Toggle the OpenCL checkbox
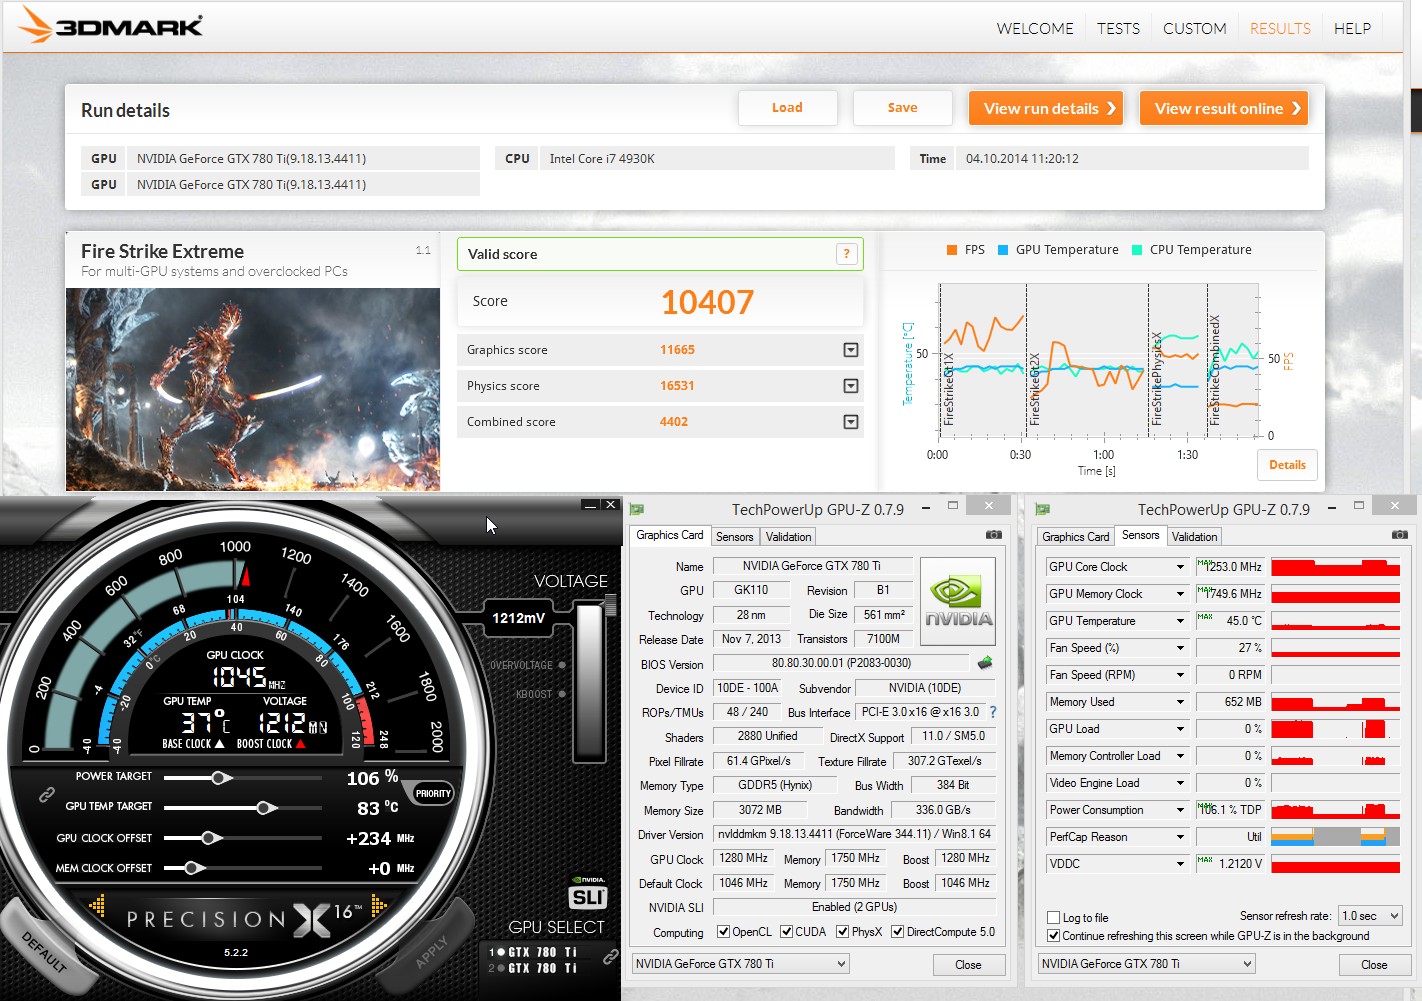This screenshot has width=1422, height=1001. [723, 932]
